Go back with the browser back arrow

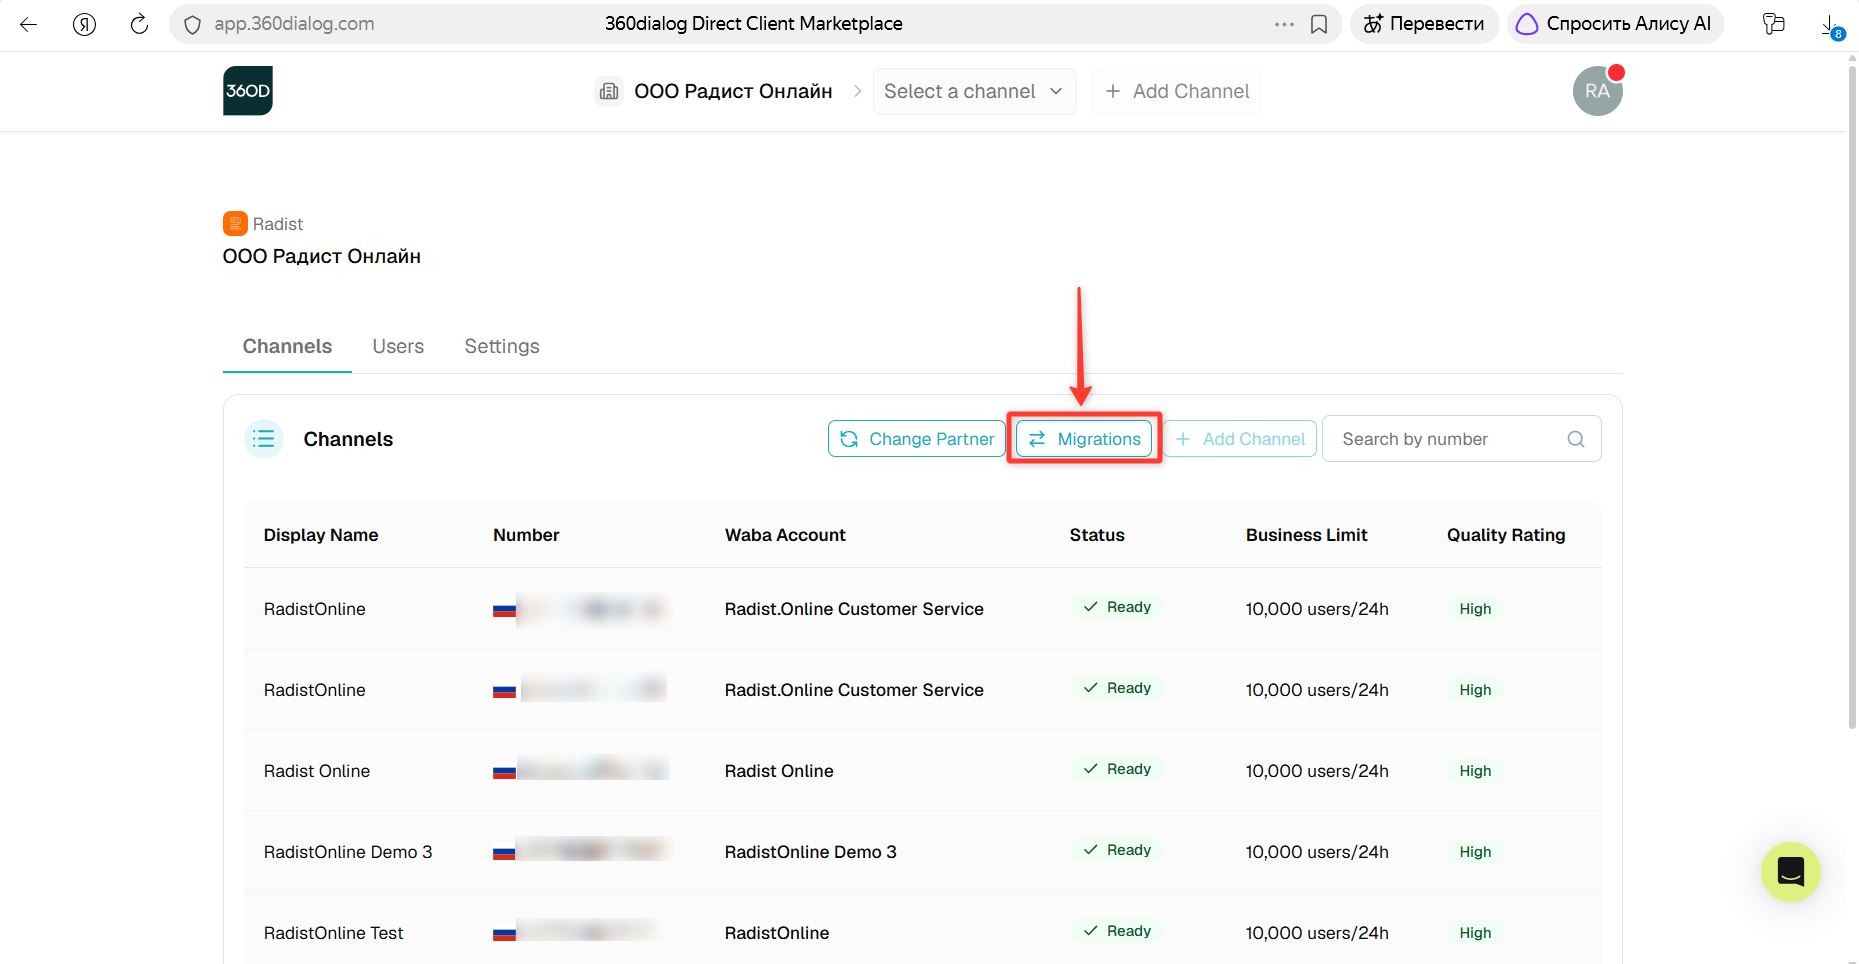29,24
